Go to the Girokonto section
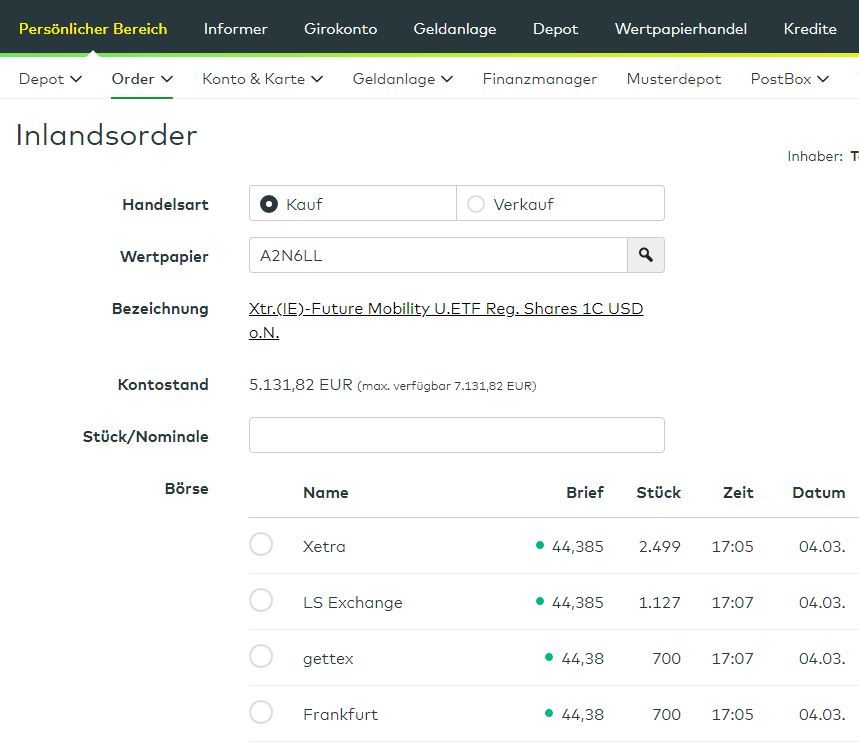 (x=340, y=29)
